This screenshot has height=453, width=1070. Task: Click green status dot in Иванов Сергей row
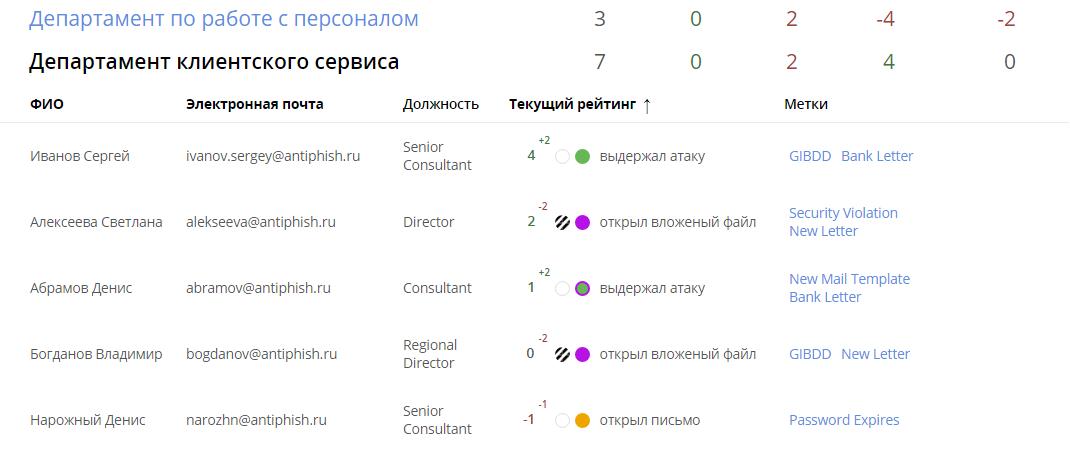[582, 156]
